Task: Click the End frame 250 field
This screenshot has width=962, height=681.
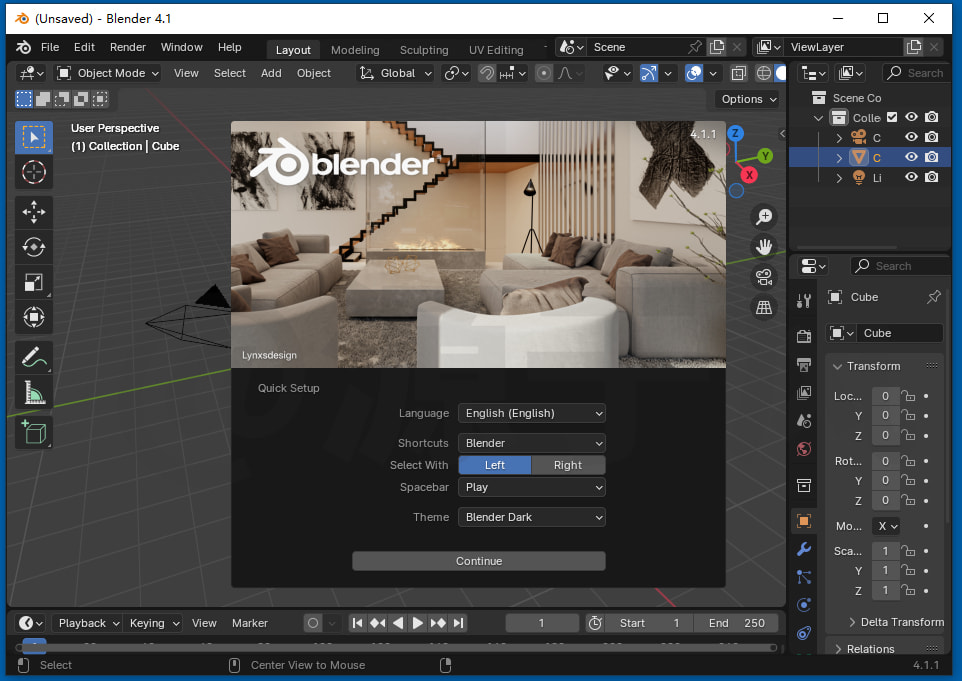Action: [x=736, y=623]
